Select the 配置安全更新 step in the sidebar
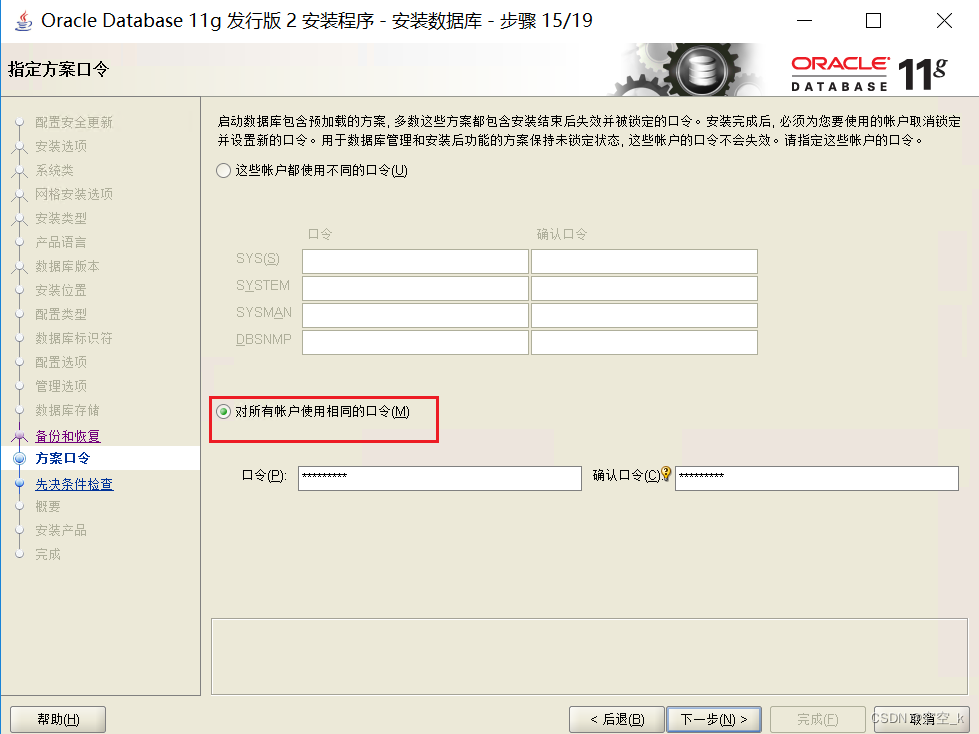The width and height of the screenshot is (979, 734). click(x=73, y=122)
